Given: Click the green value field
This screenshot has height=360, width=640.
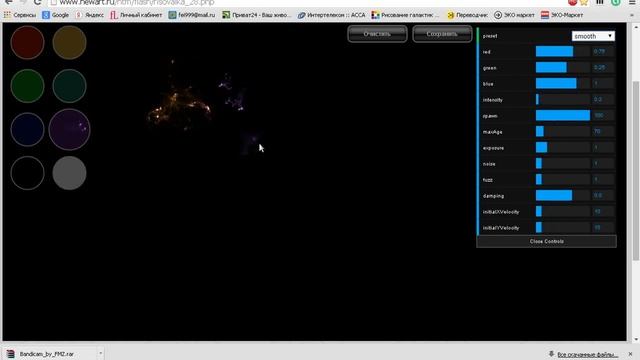Looking at the screenshot, I should (x=603, y=67).
